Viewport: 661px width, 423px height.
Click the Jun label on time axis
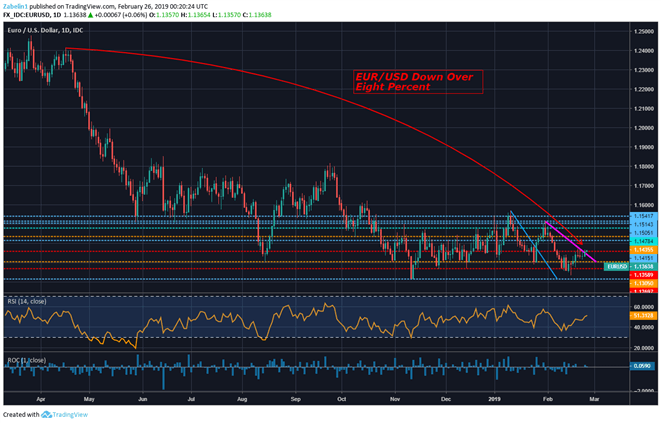click(142, 399)
